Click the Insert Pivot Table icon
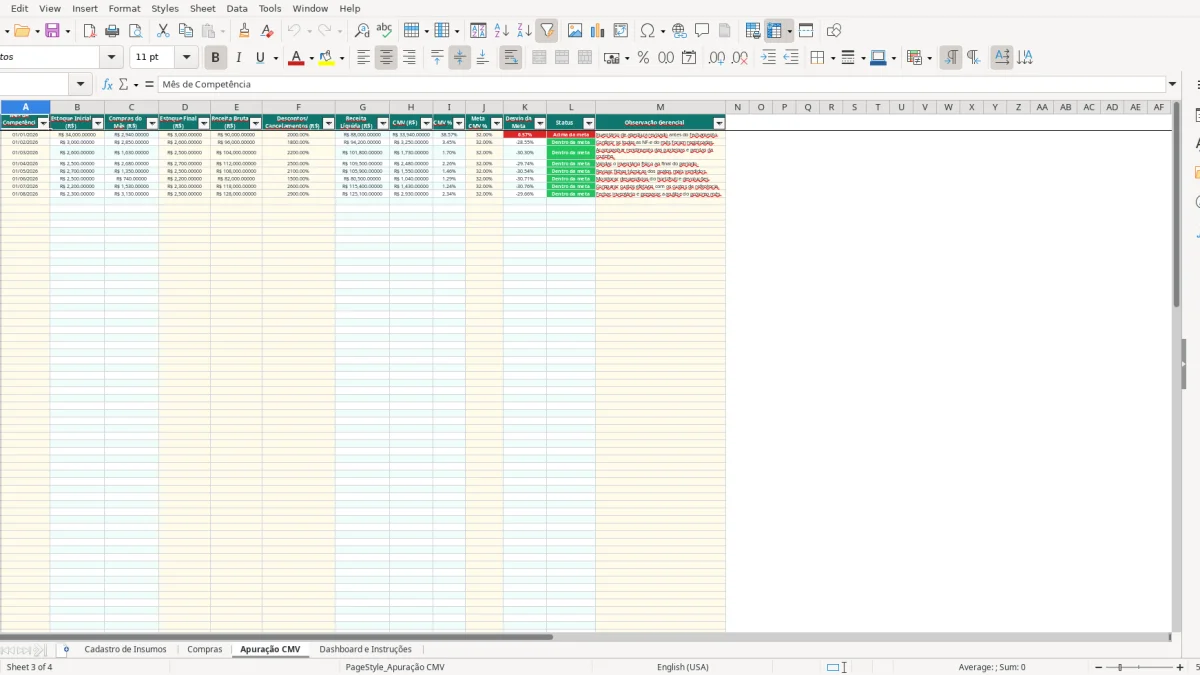This screenshot has width=1200, height=675. (x=621, y=31)
